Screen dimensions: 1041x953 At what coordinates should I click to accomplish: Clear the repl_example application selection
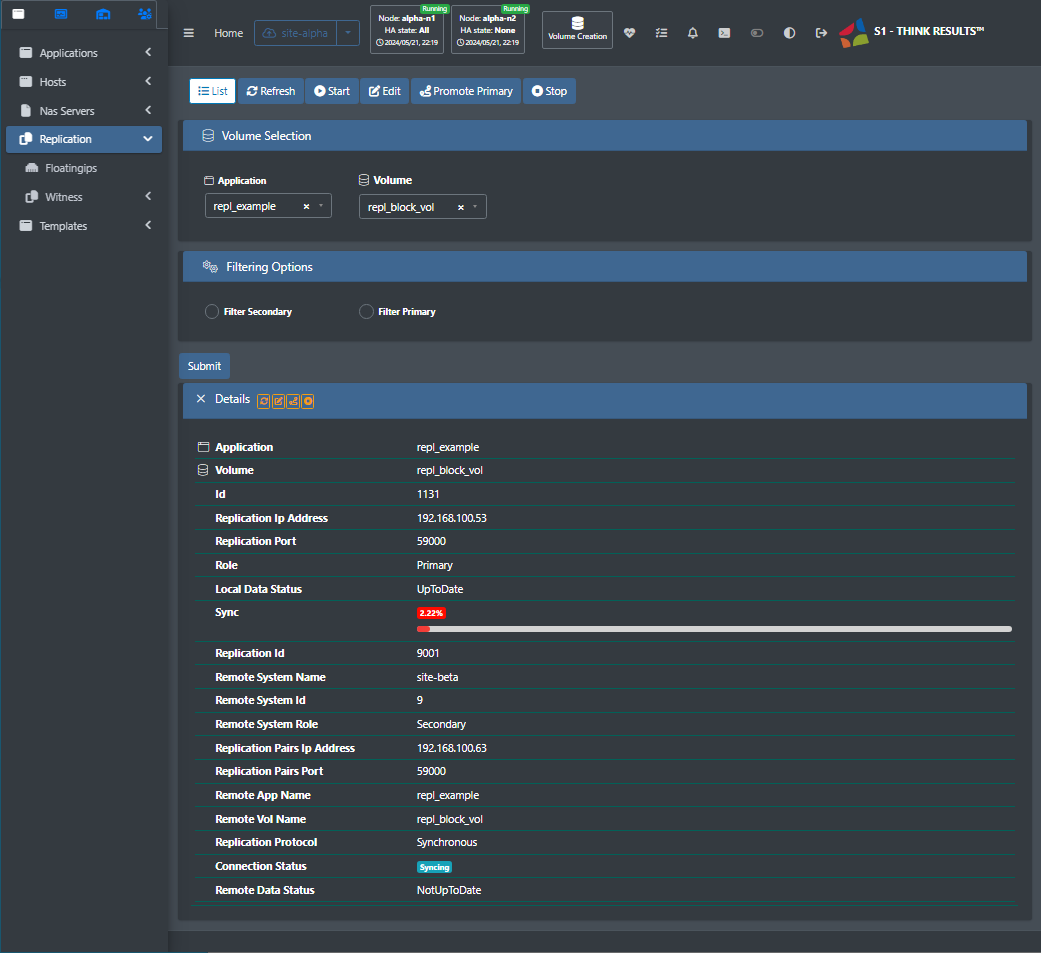[x=306, y=207]
